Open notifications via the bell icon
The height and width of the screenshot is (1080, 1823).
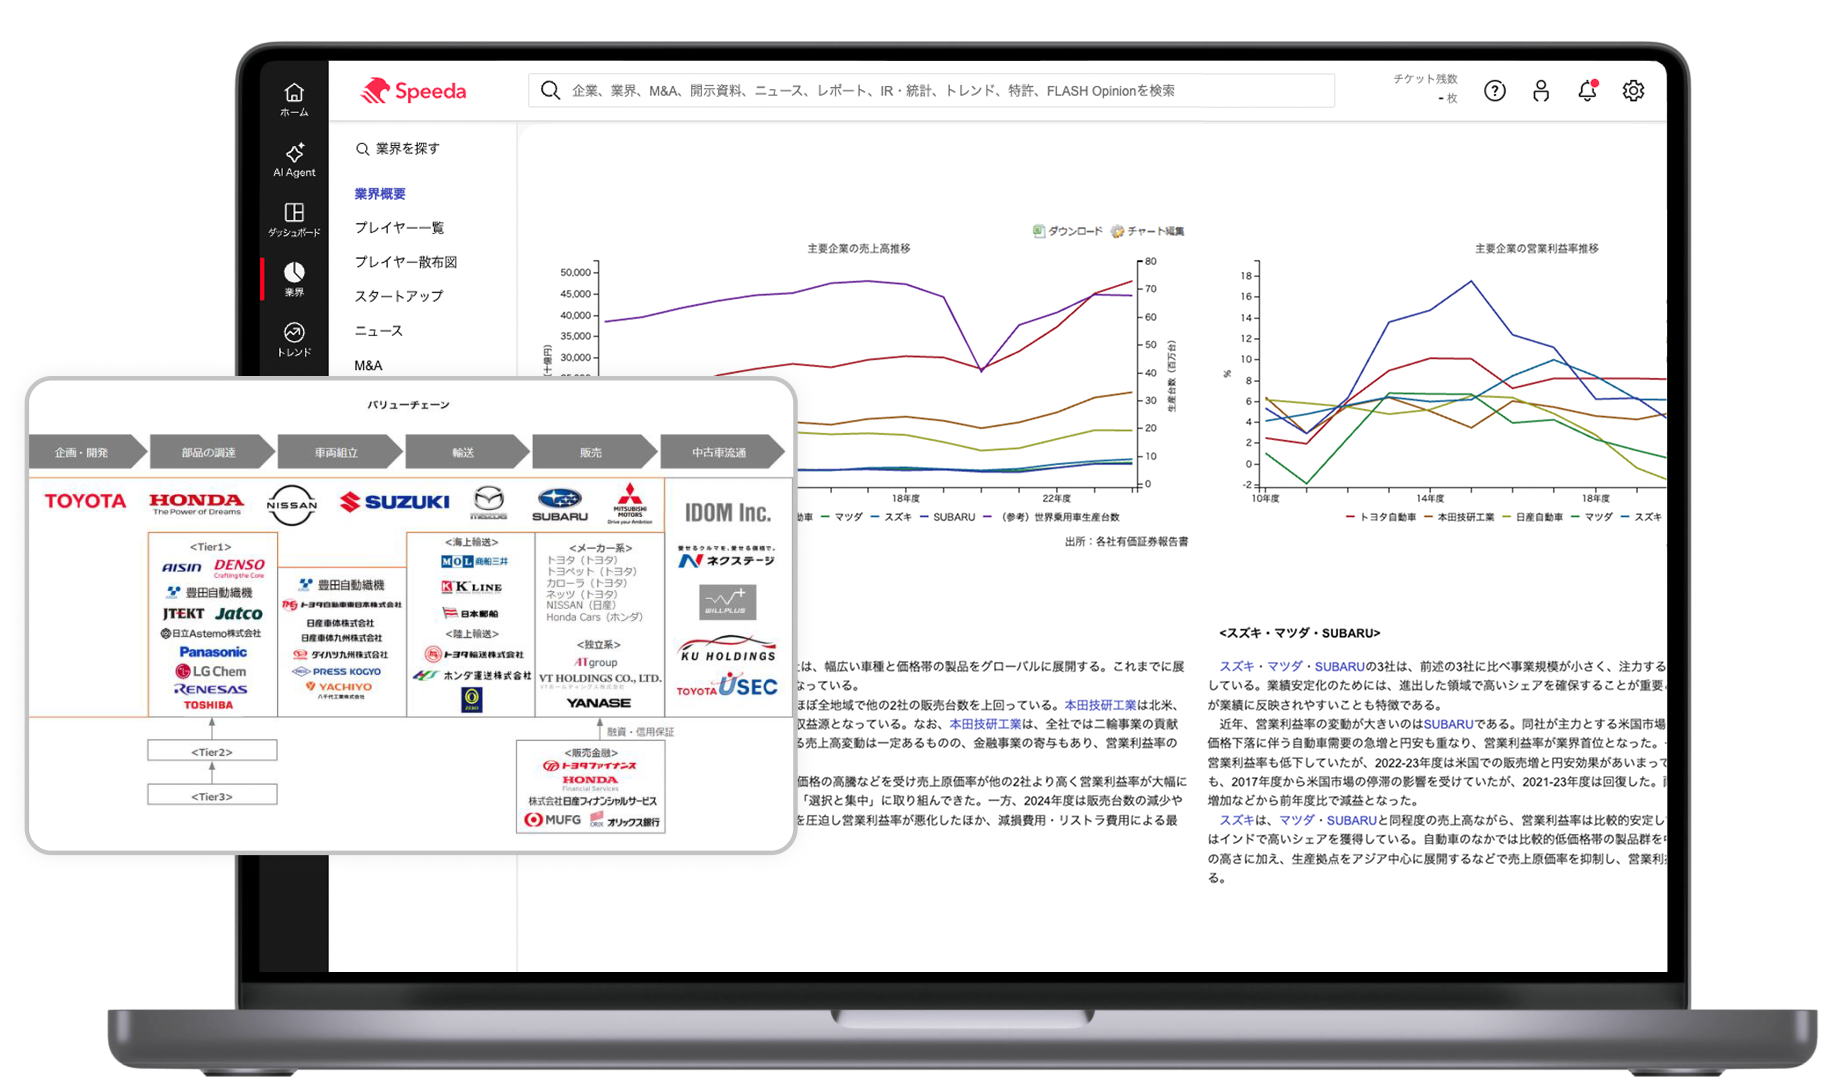point(1586,91)
